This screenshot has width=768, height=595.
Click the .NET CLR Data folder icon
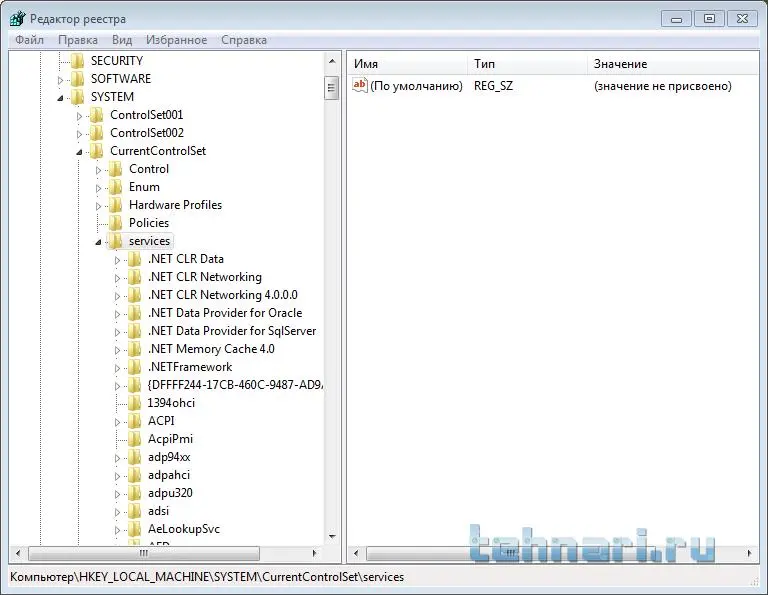tap(135, 259)
